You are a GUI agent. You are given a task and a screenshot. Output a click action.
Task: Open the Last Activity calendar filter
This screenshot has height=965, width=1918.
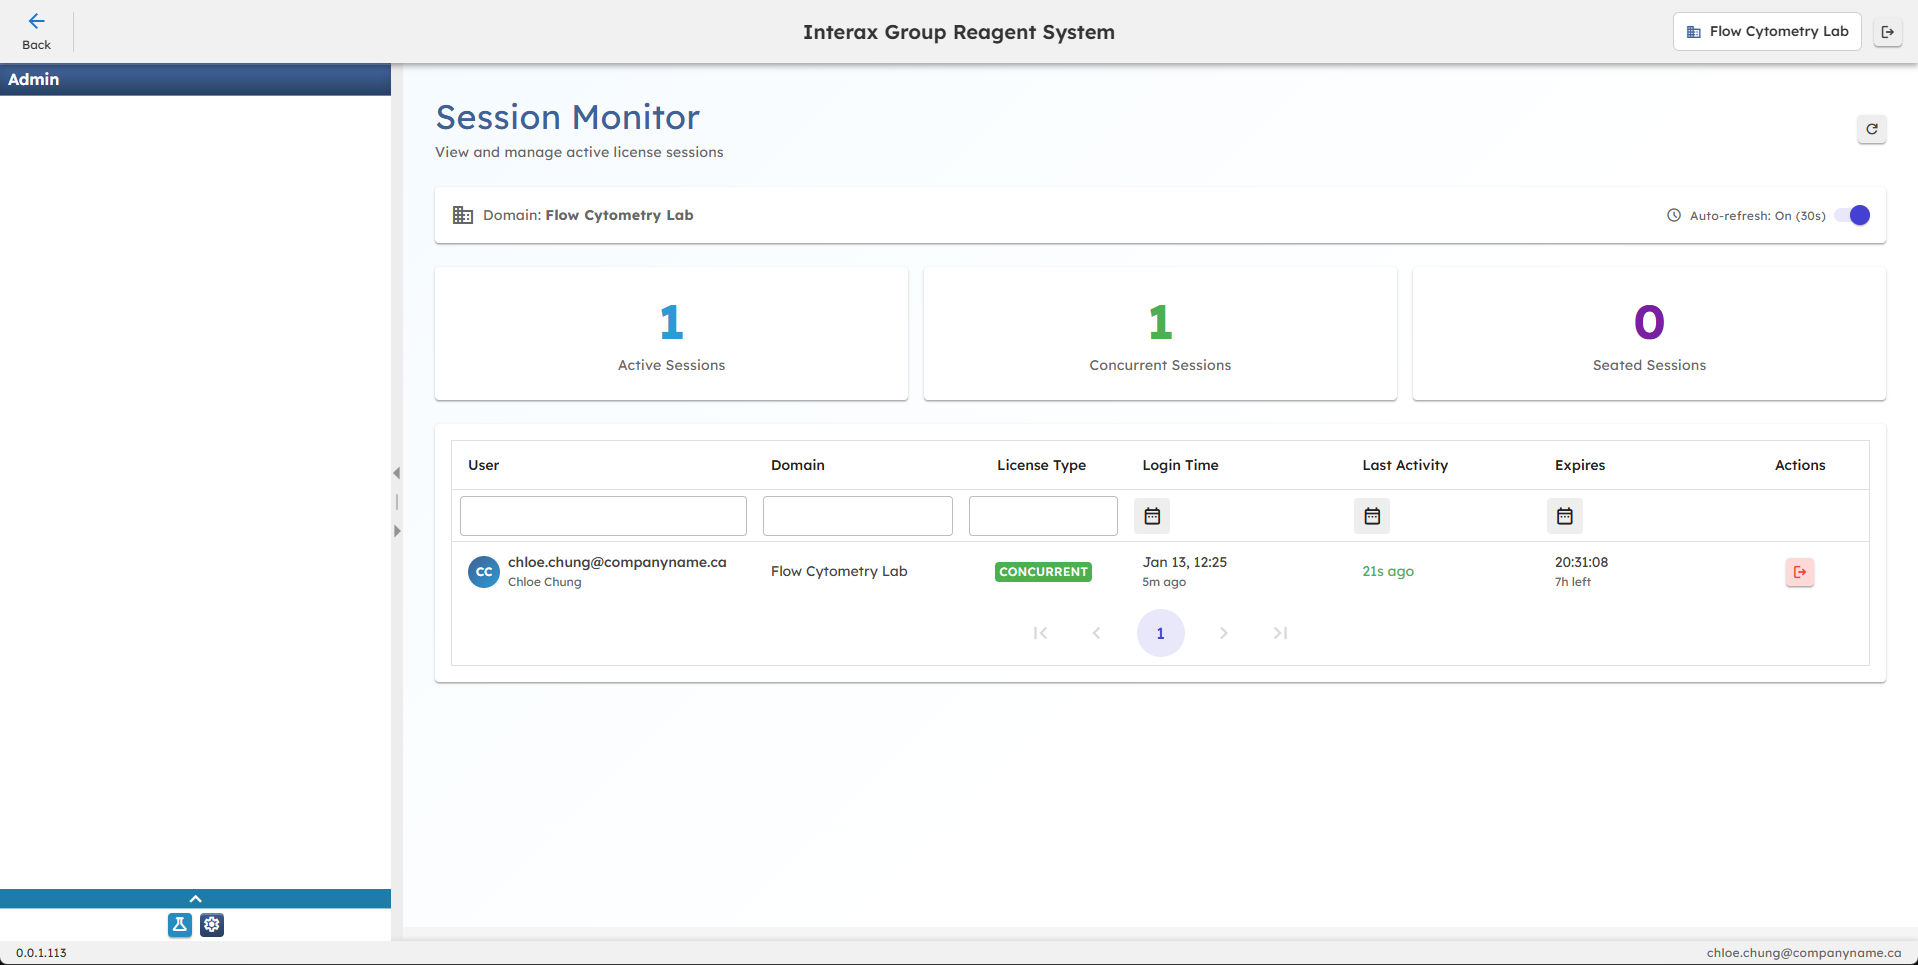1371,516
